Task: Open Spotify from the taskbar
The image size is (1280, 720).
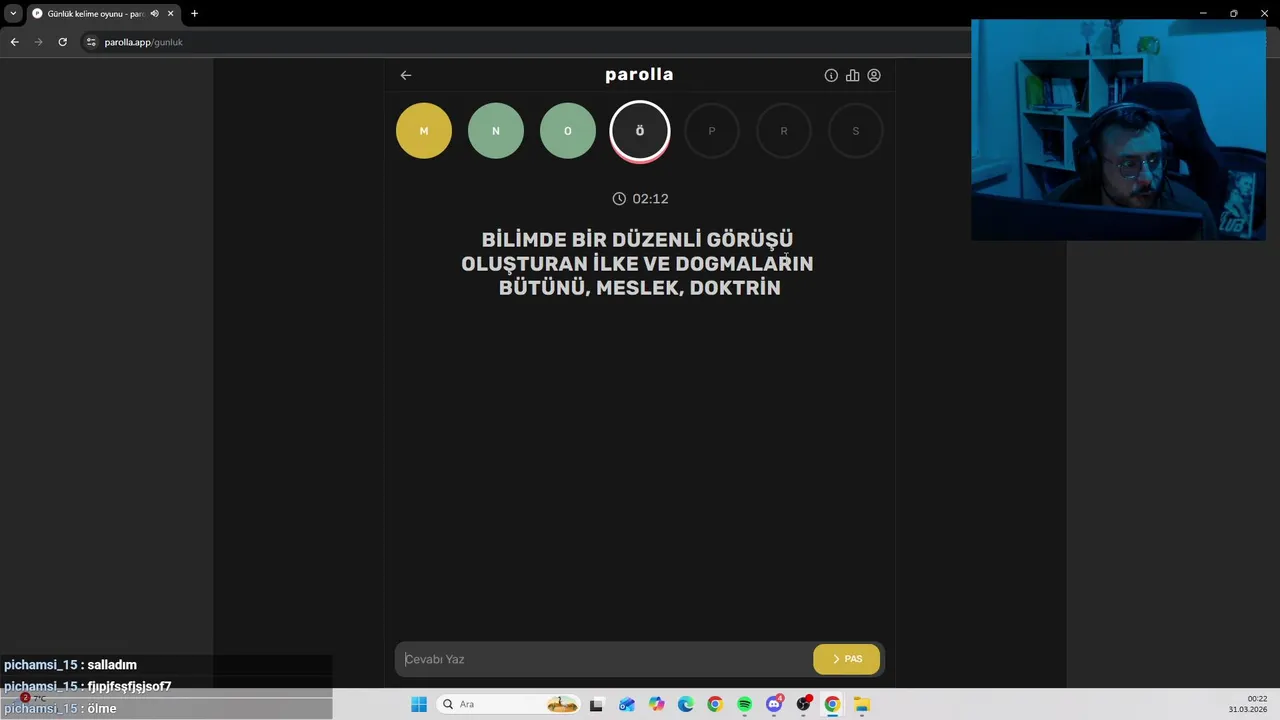Action: point(744,704)
